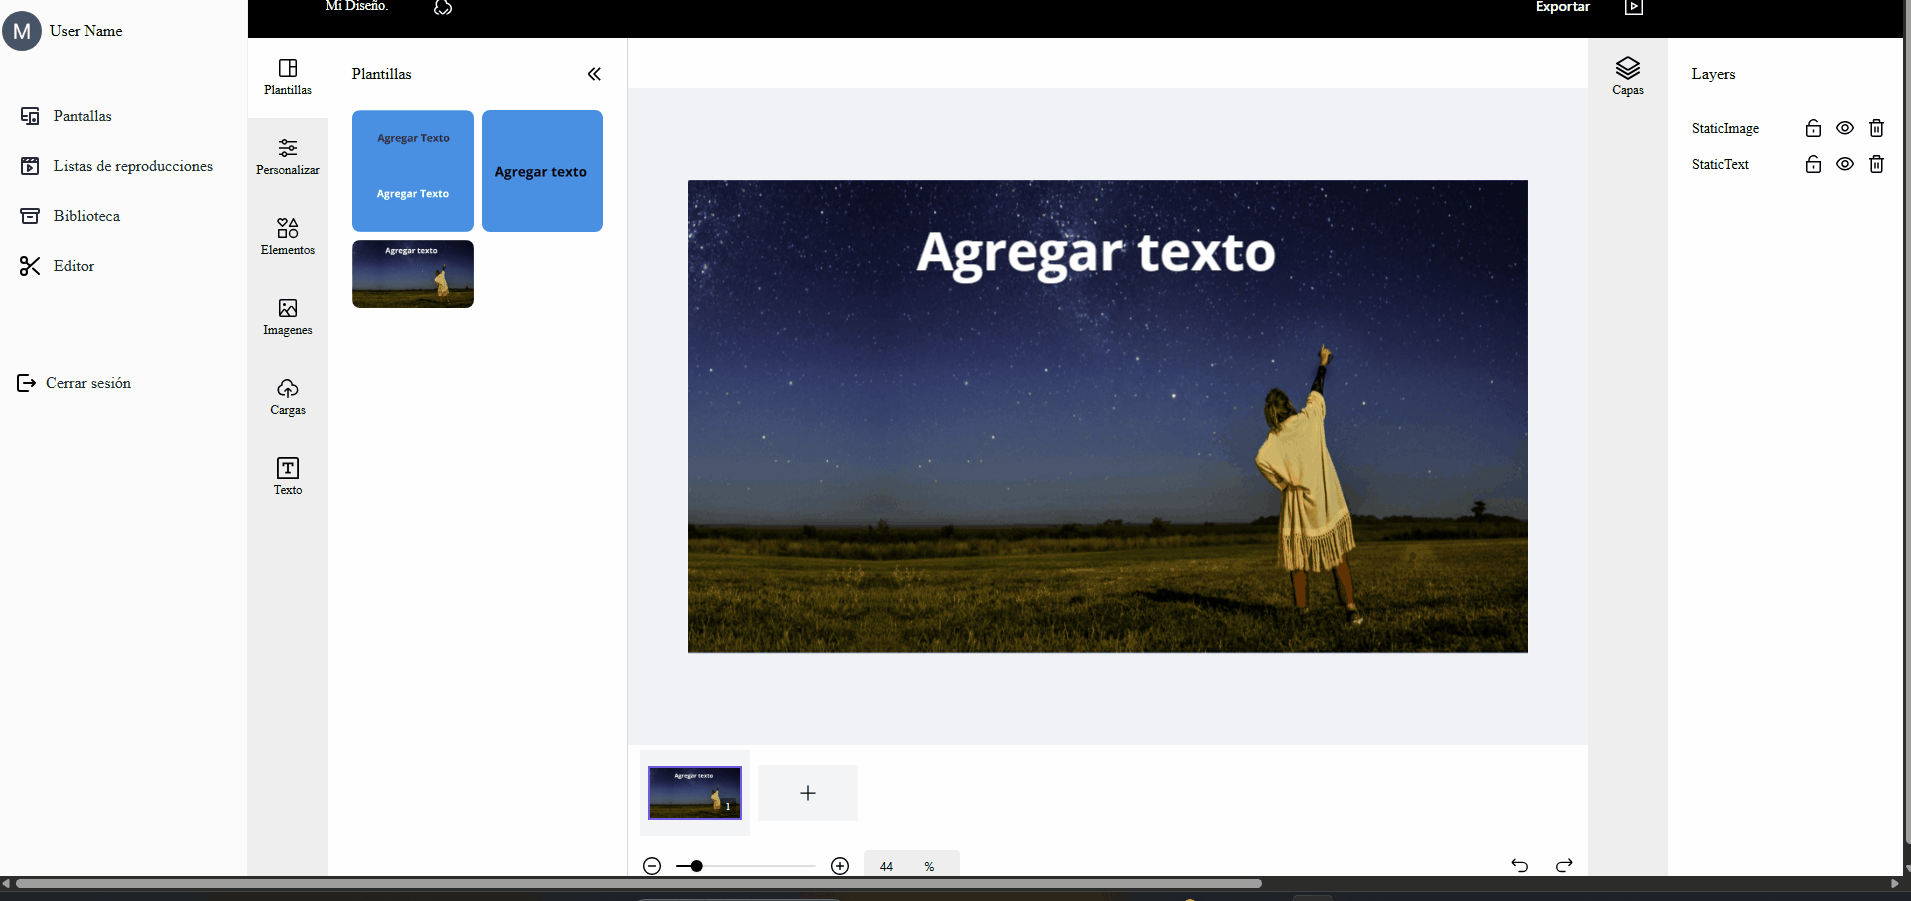Open the Cargas upload panel
Screen dimensions: 1911x901
point(288,397)
